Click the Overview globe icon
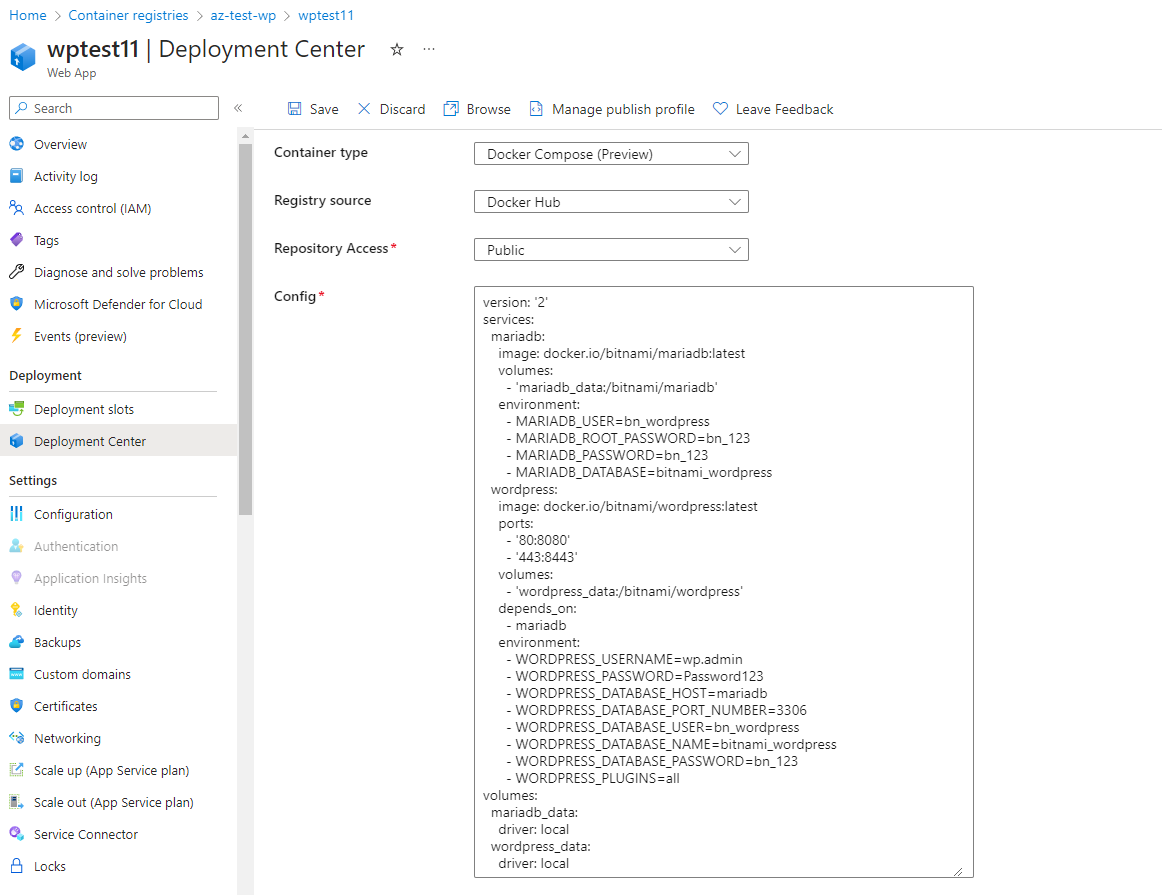Viewport: 1162px width, 895px height. (x=16, y=144)
